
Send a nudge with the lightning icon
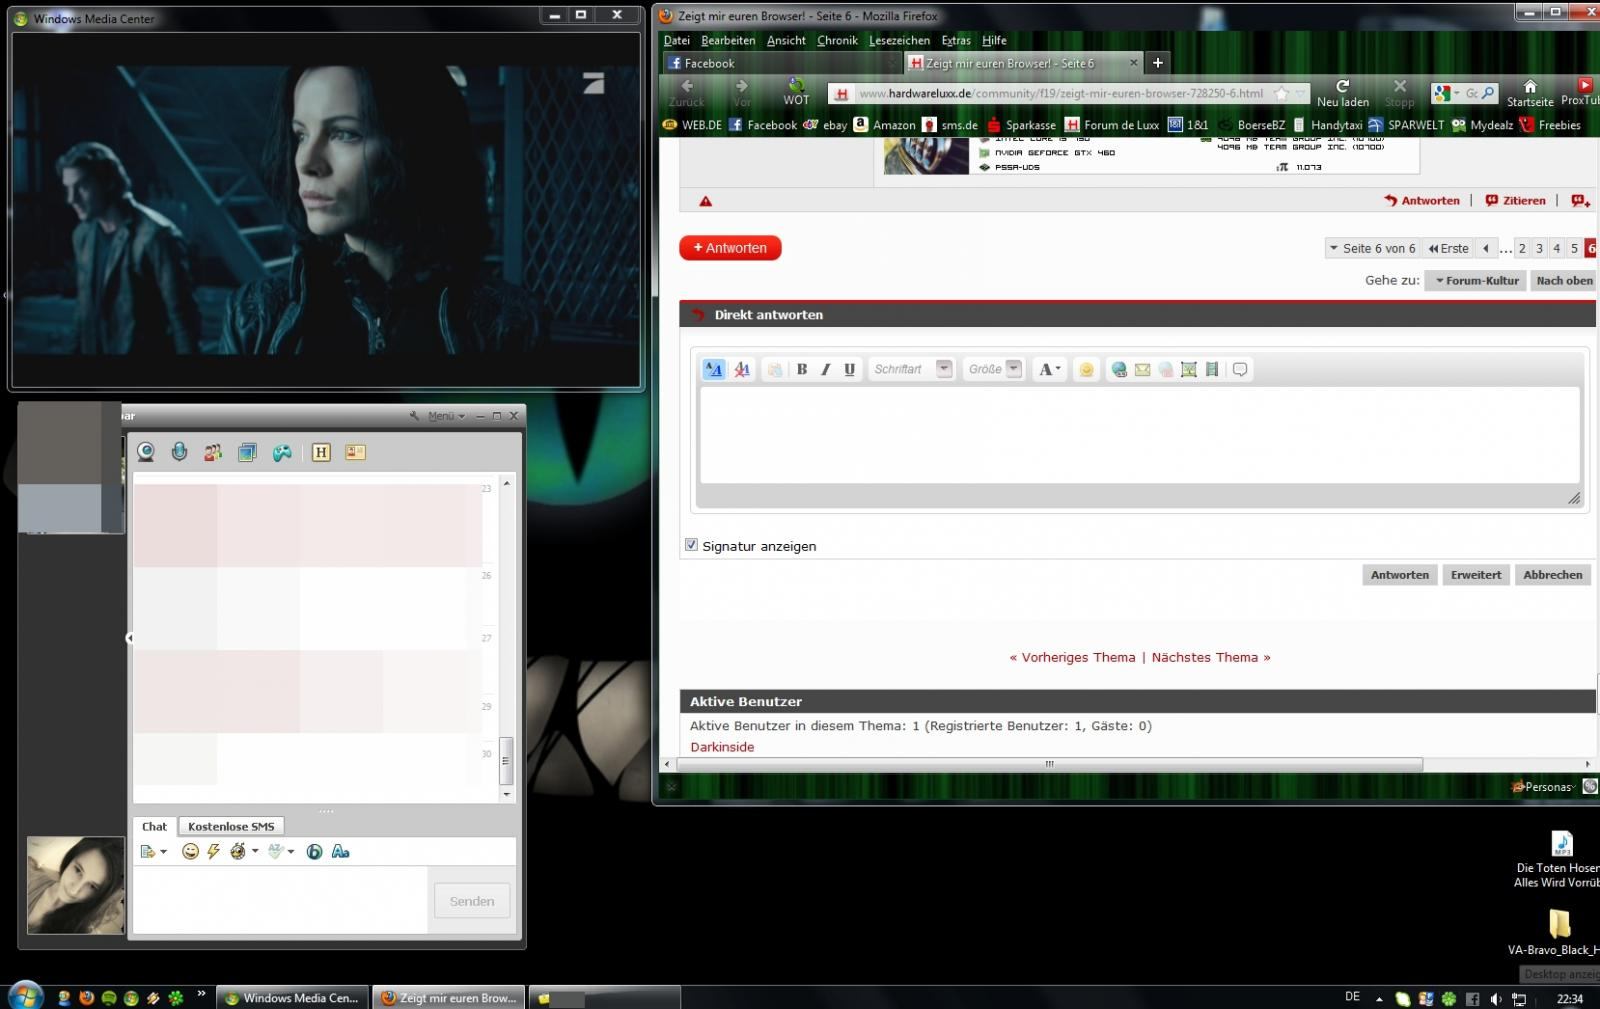pos(213,851)
